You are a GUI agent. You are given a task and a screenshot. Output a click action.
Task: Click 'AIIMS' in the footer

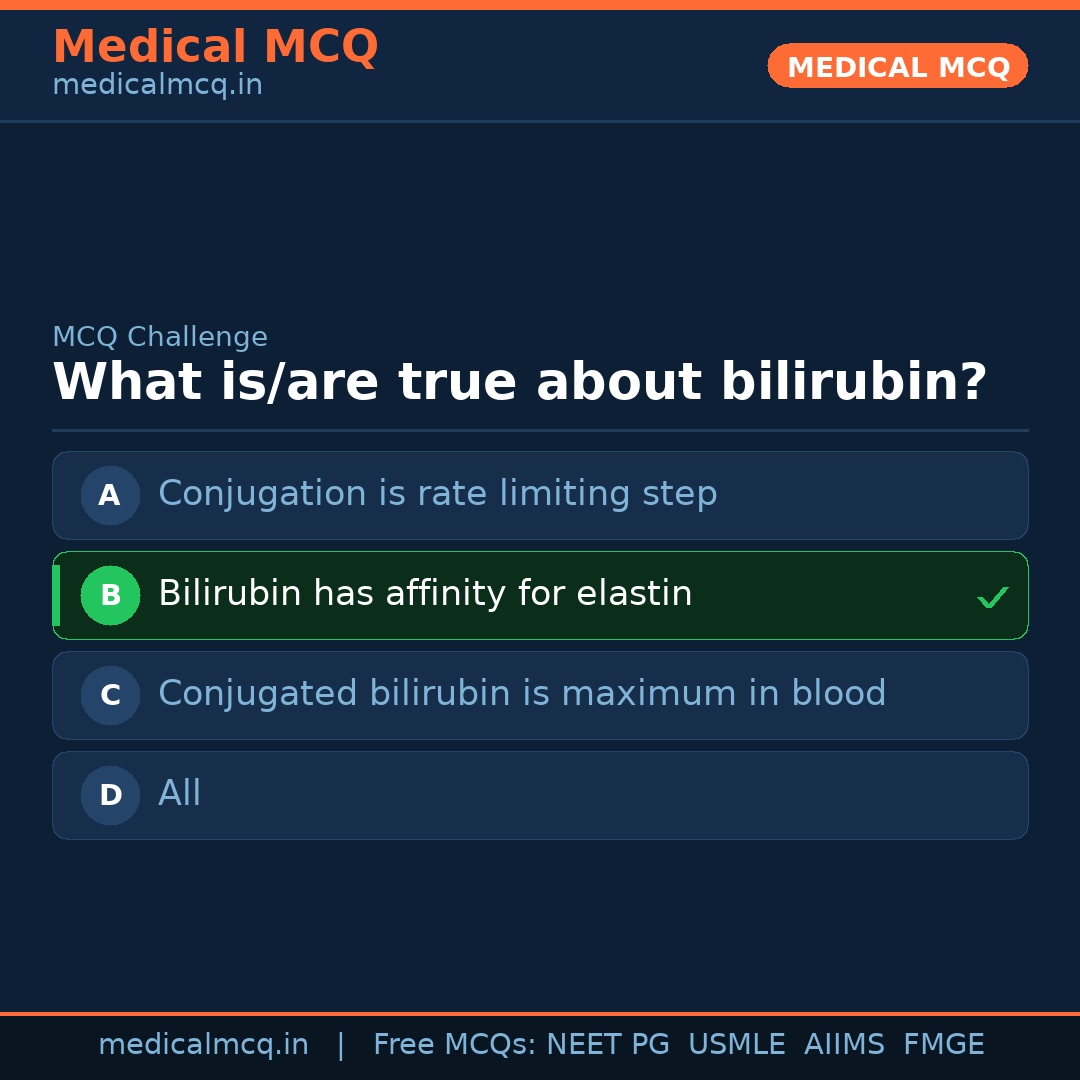point(844,1045)
